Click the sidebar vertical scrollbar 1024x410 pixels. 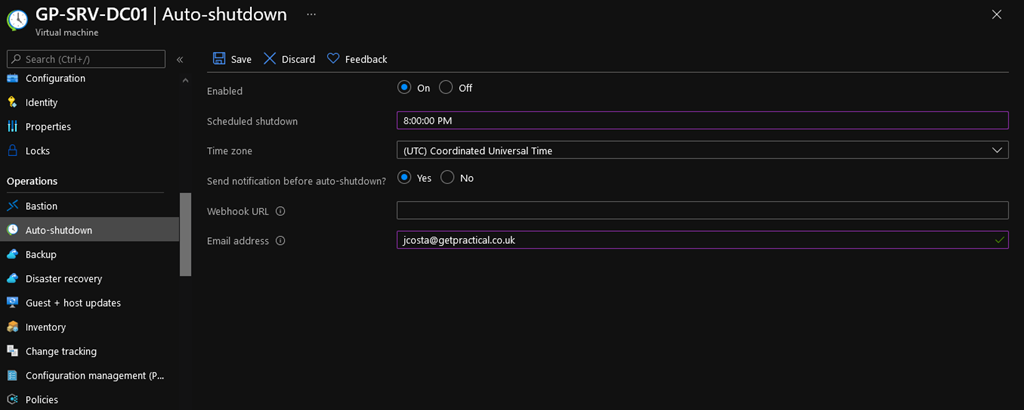click(185, 233)
